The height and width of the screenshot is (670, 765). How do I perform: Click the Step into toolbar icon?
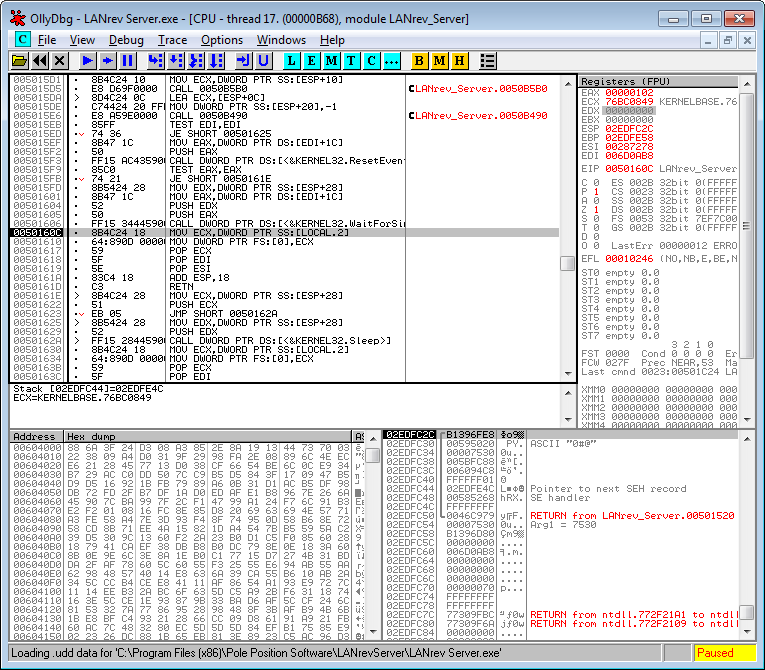(155, 61)
